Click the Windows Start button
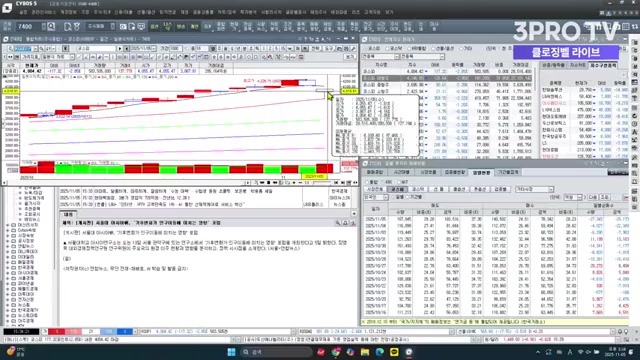 tap(231, 352)
